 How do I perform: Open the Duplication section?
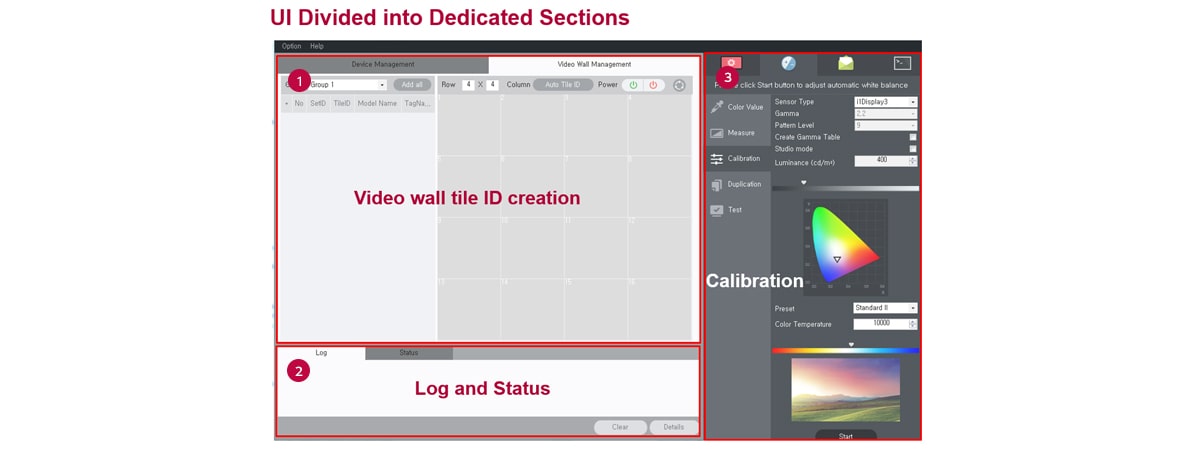[x=717, y=185]
